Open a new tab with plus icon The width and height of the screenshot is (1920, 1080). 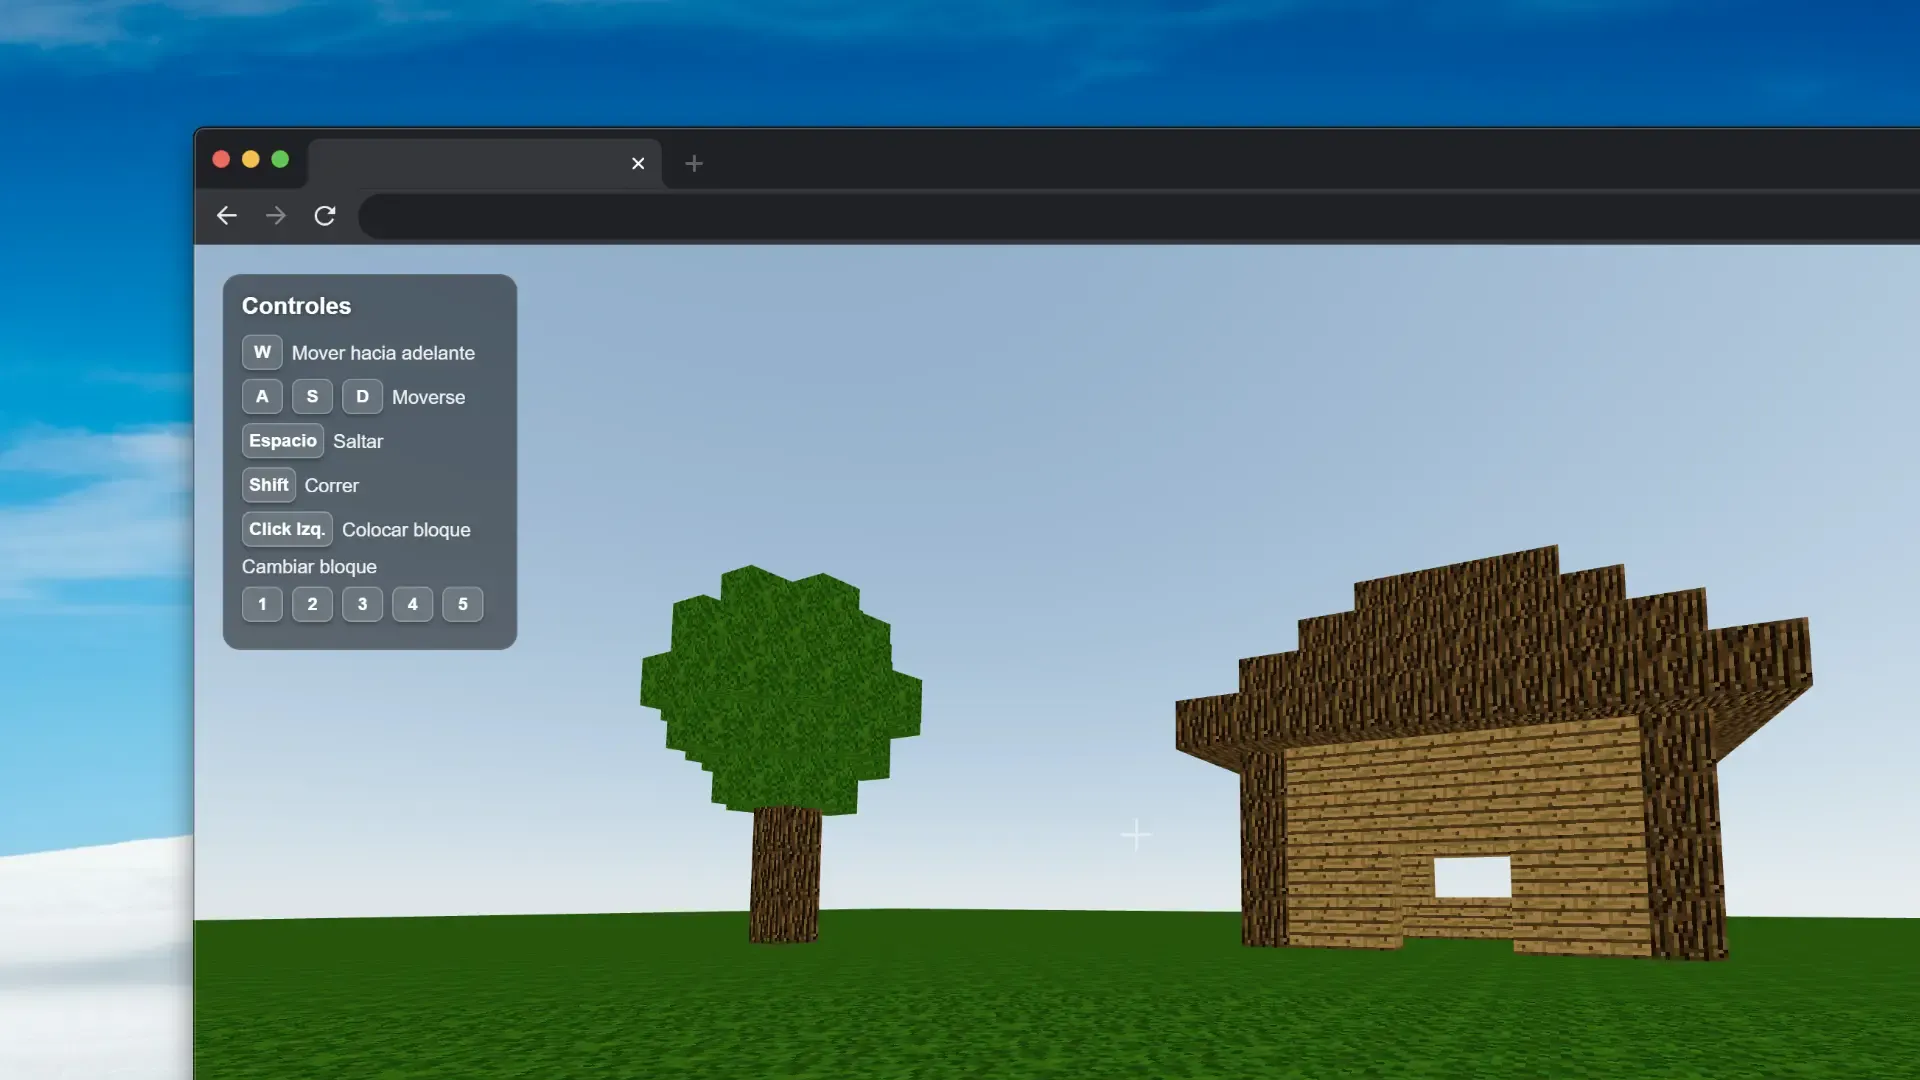click(x=694, y=163)
